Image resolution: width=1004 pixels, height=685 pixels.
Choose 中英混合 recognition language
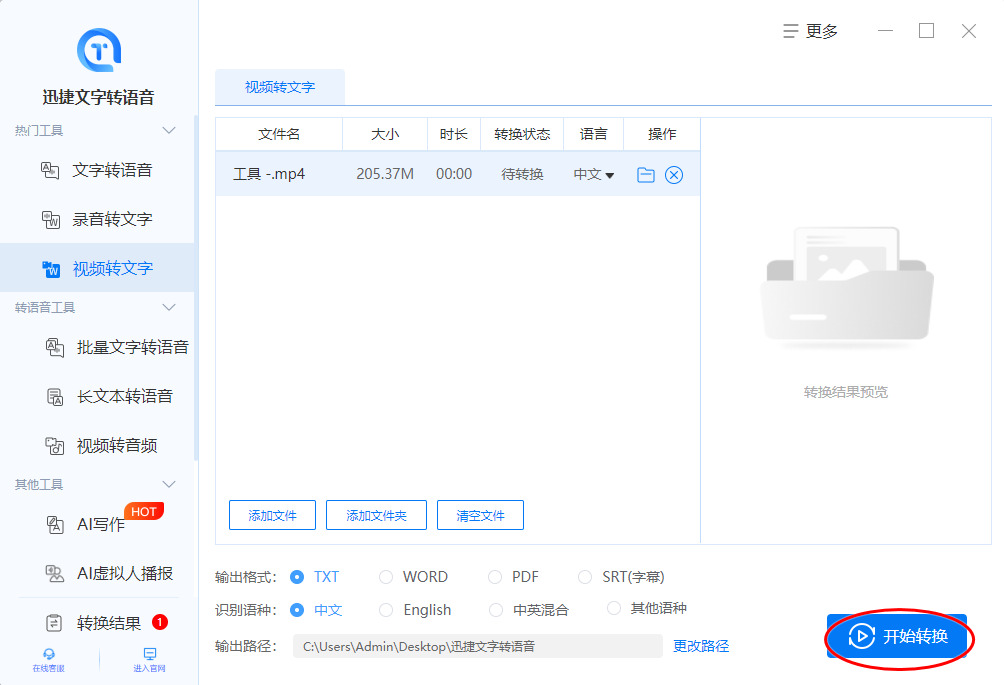[x=495, y=610]
